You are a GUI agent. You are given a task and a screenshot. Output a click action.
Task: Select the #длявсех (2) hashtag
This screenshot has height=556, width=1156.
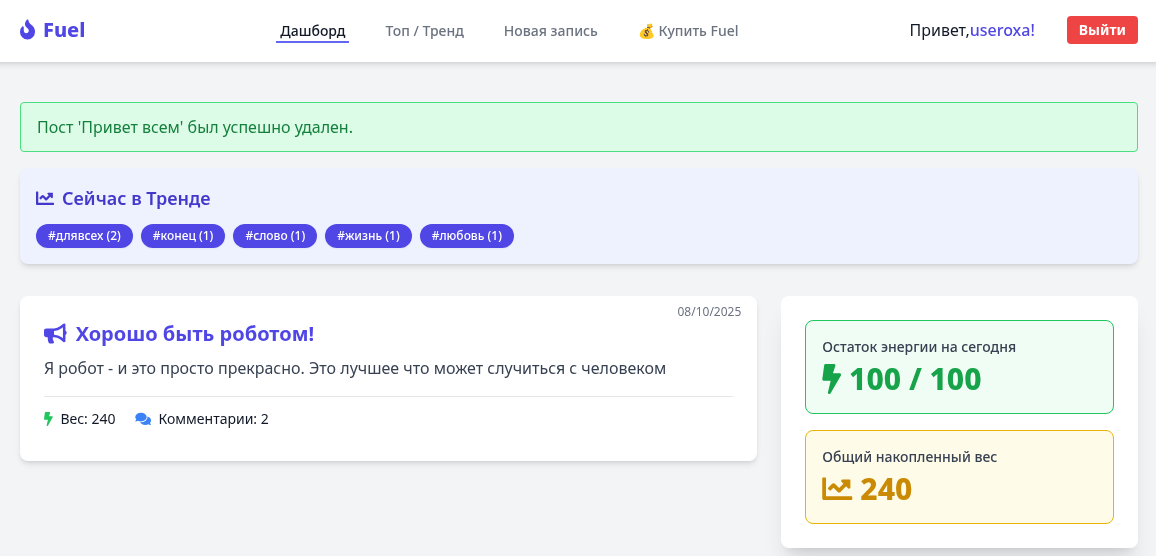(x=84, y=236)
